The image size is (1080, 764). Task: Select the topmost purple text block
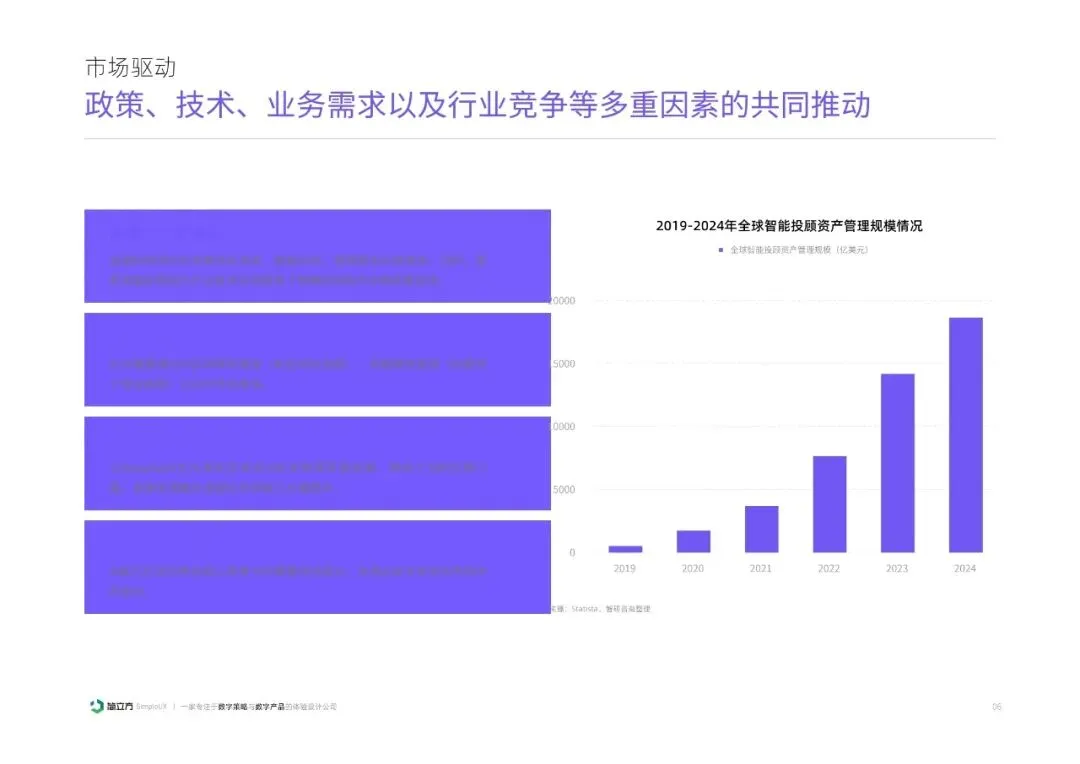point(318,256)
